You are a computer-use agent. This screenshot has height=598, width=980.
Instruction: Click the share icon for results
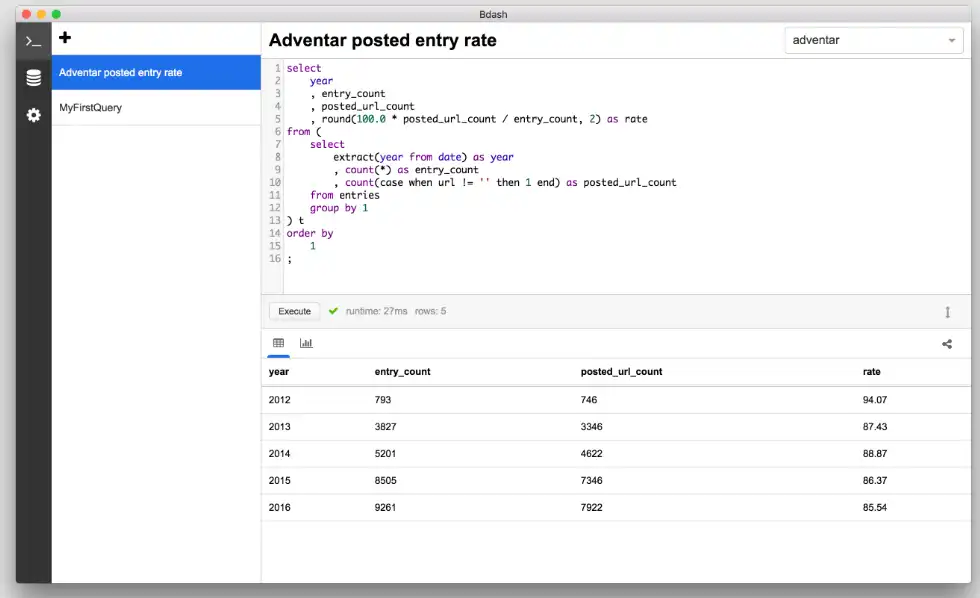[947, 344]
